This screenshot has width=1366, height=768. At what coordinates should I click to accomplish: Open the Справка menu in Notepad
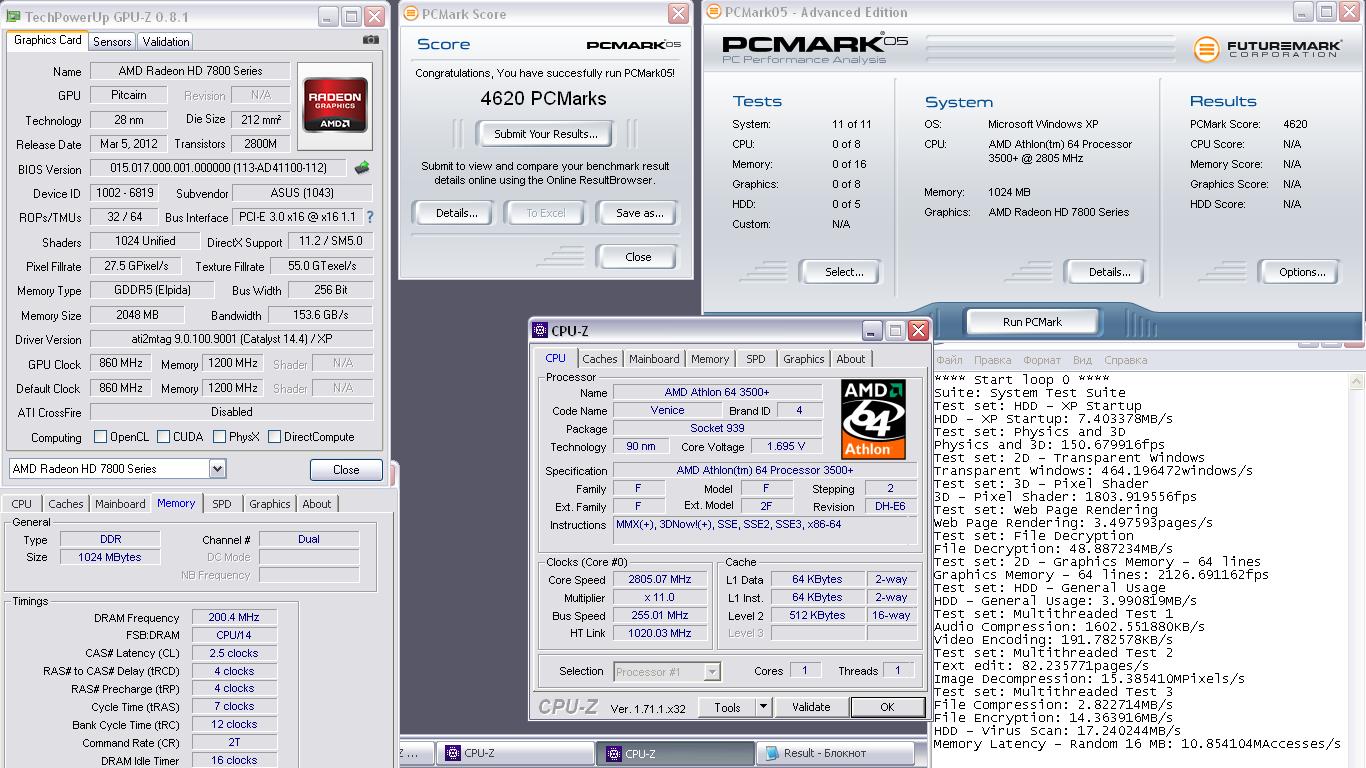tap(1125, 360)
